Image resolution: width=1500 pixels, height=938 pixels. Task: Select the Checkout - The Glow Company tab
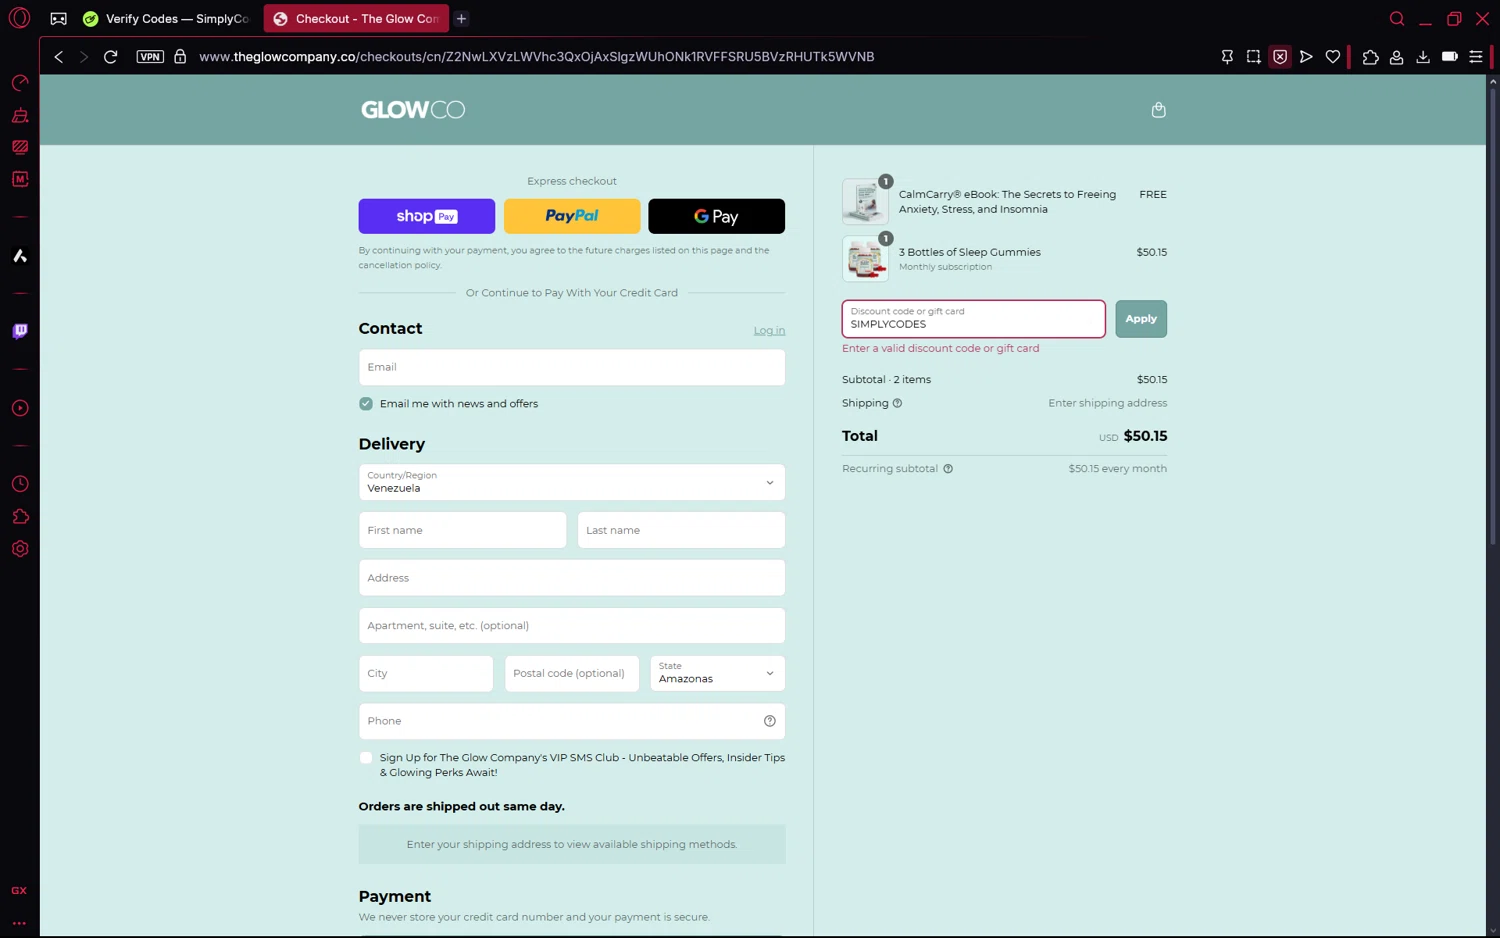click(356, 18)
